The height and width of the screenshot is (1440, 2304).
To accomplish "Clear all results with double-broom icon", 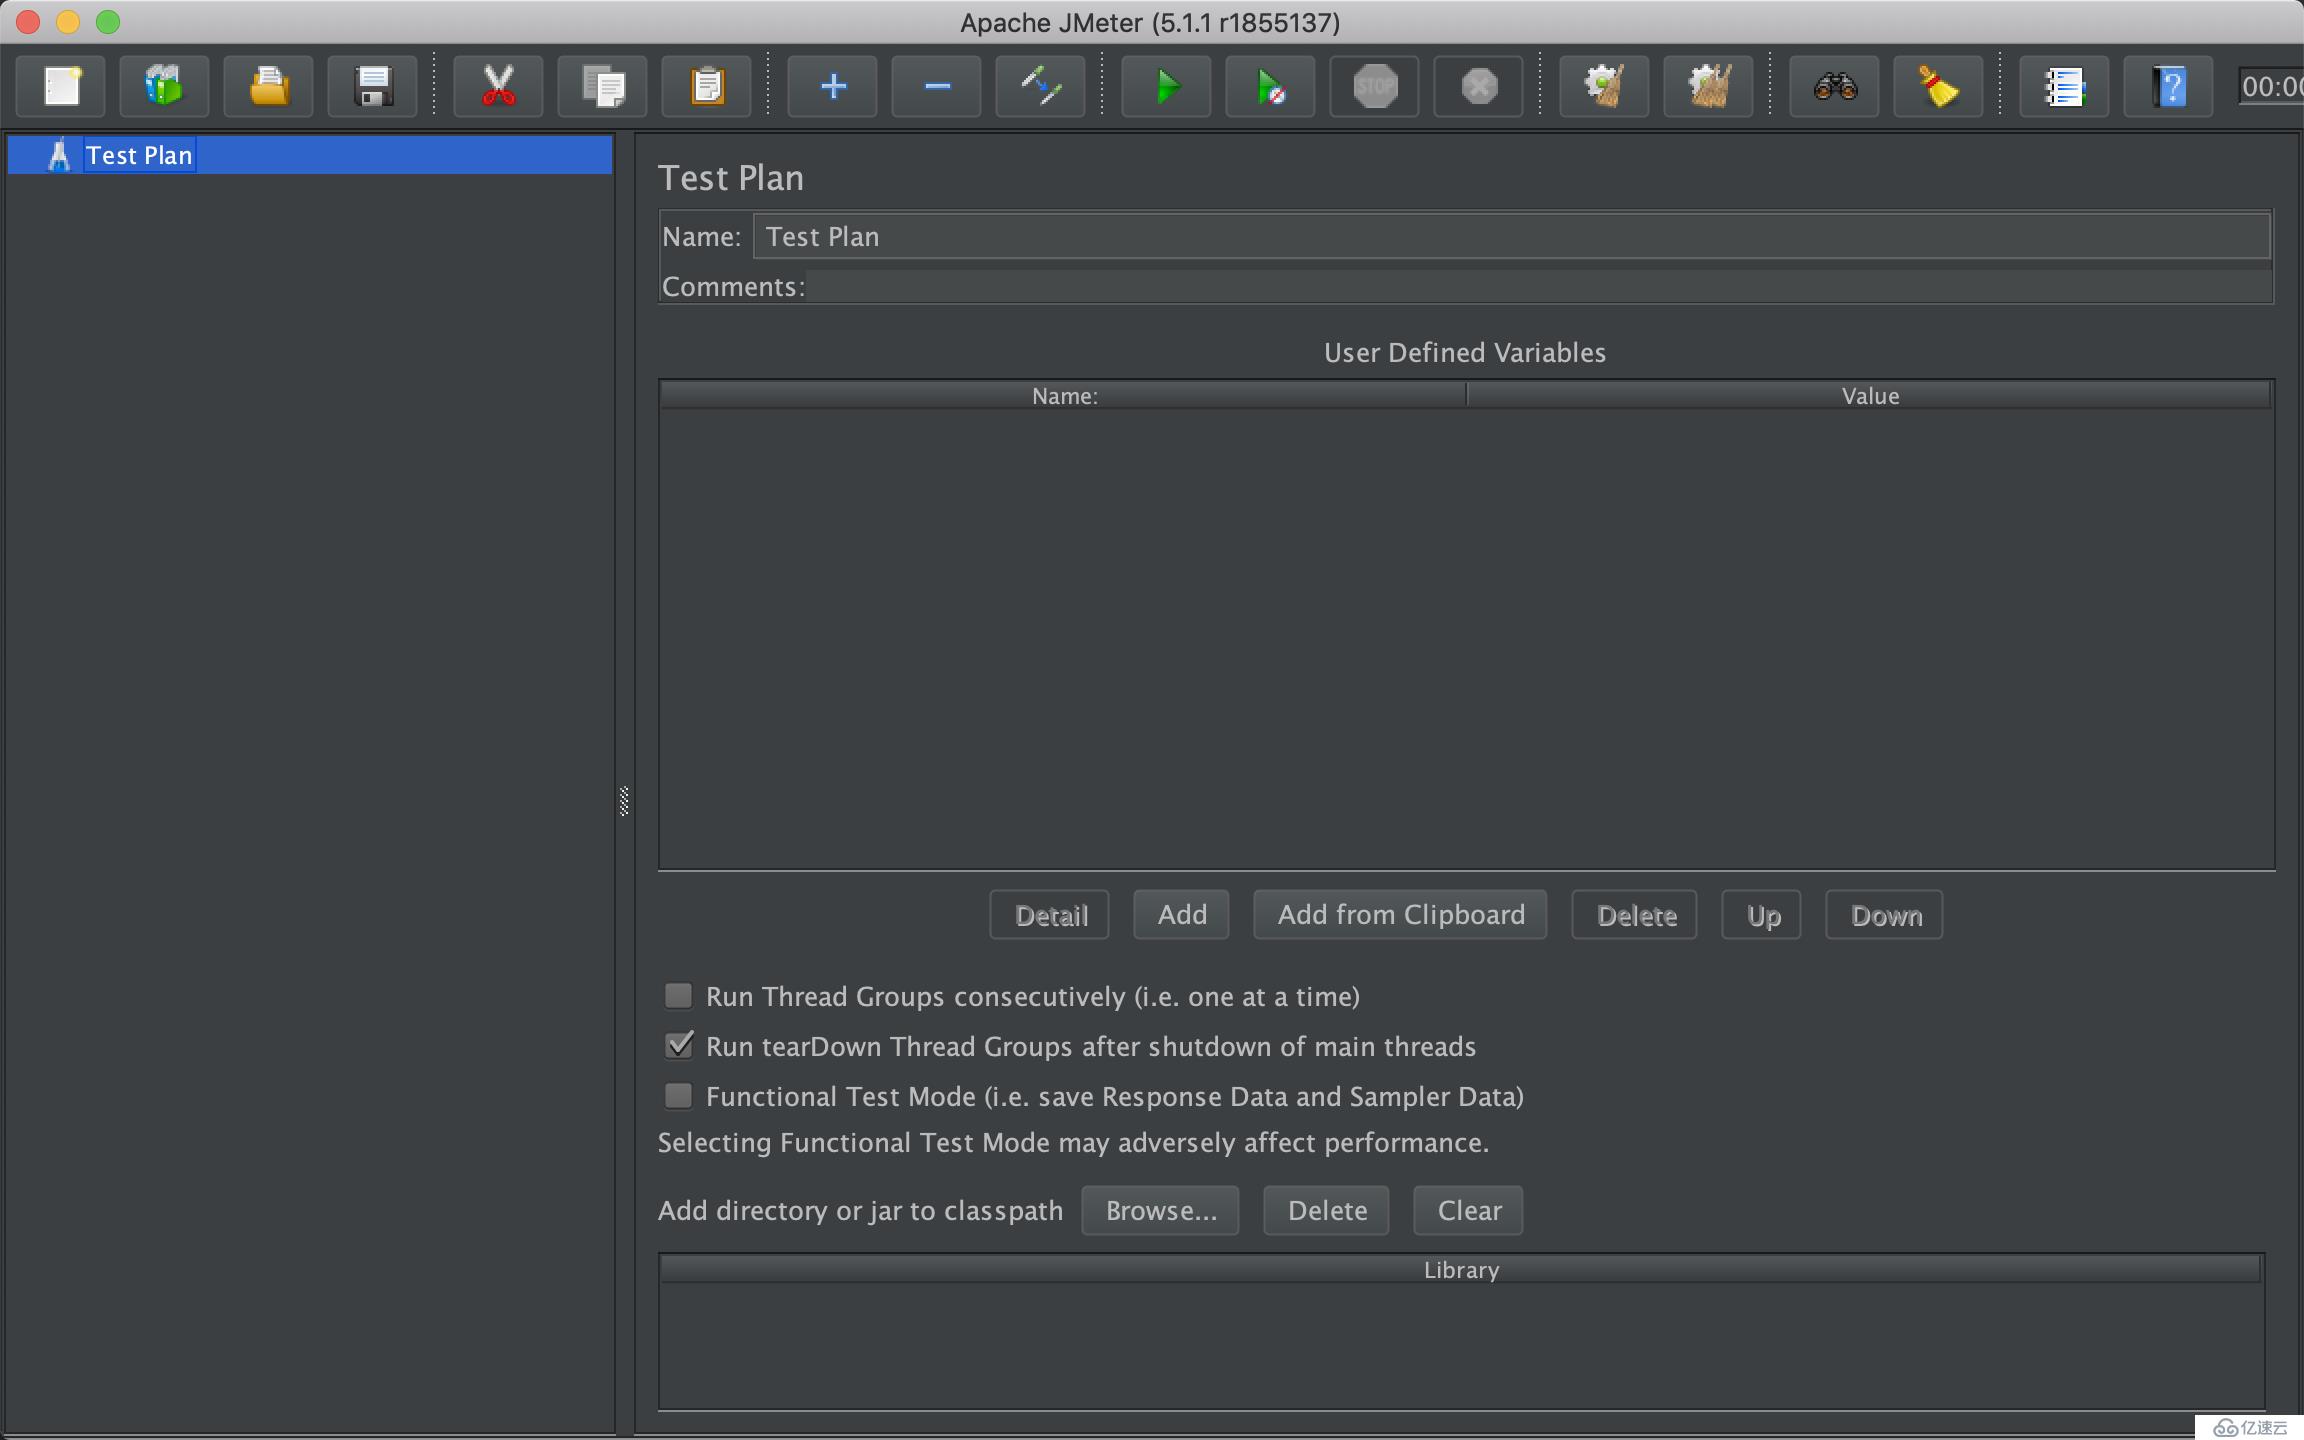I will [1708, 87].
